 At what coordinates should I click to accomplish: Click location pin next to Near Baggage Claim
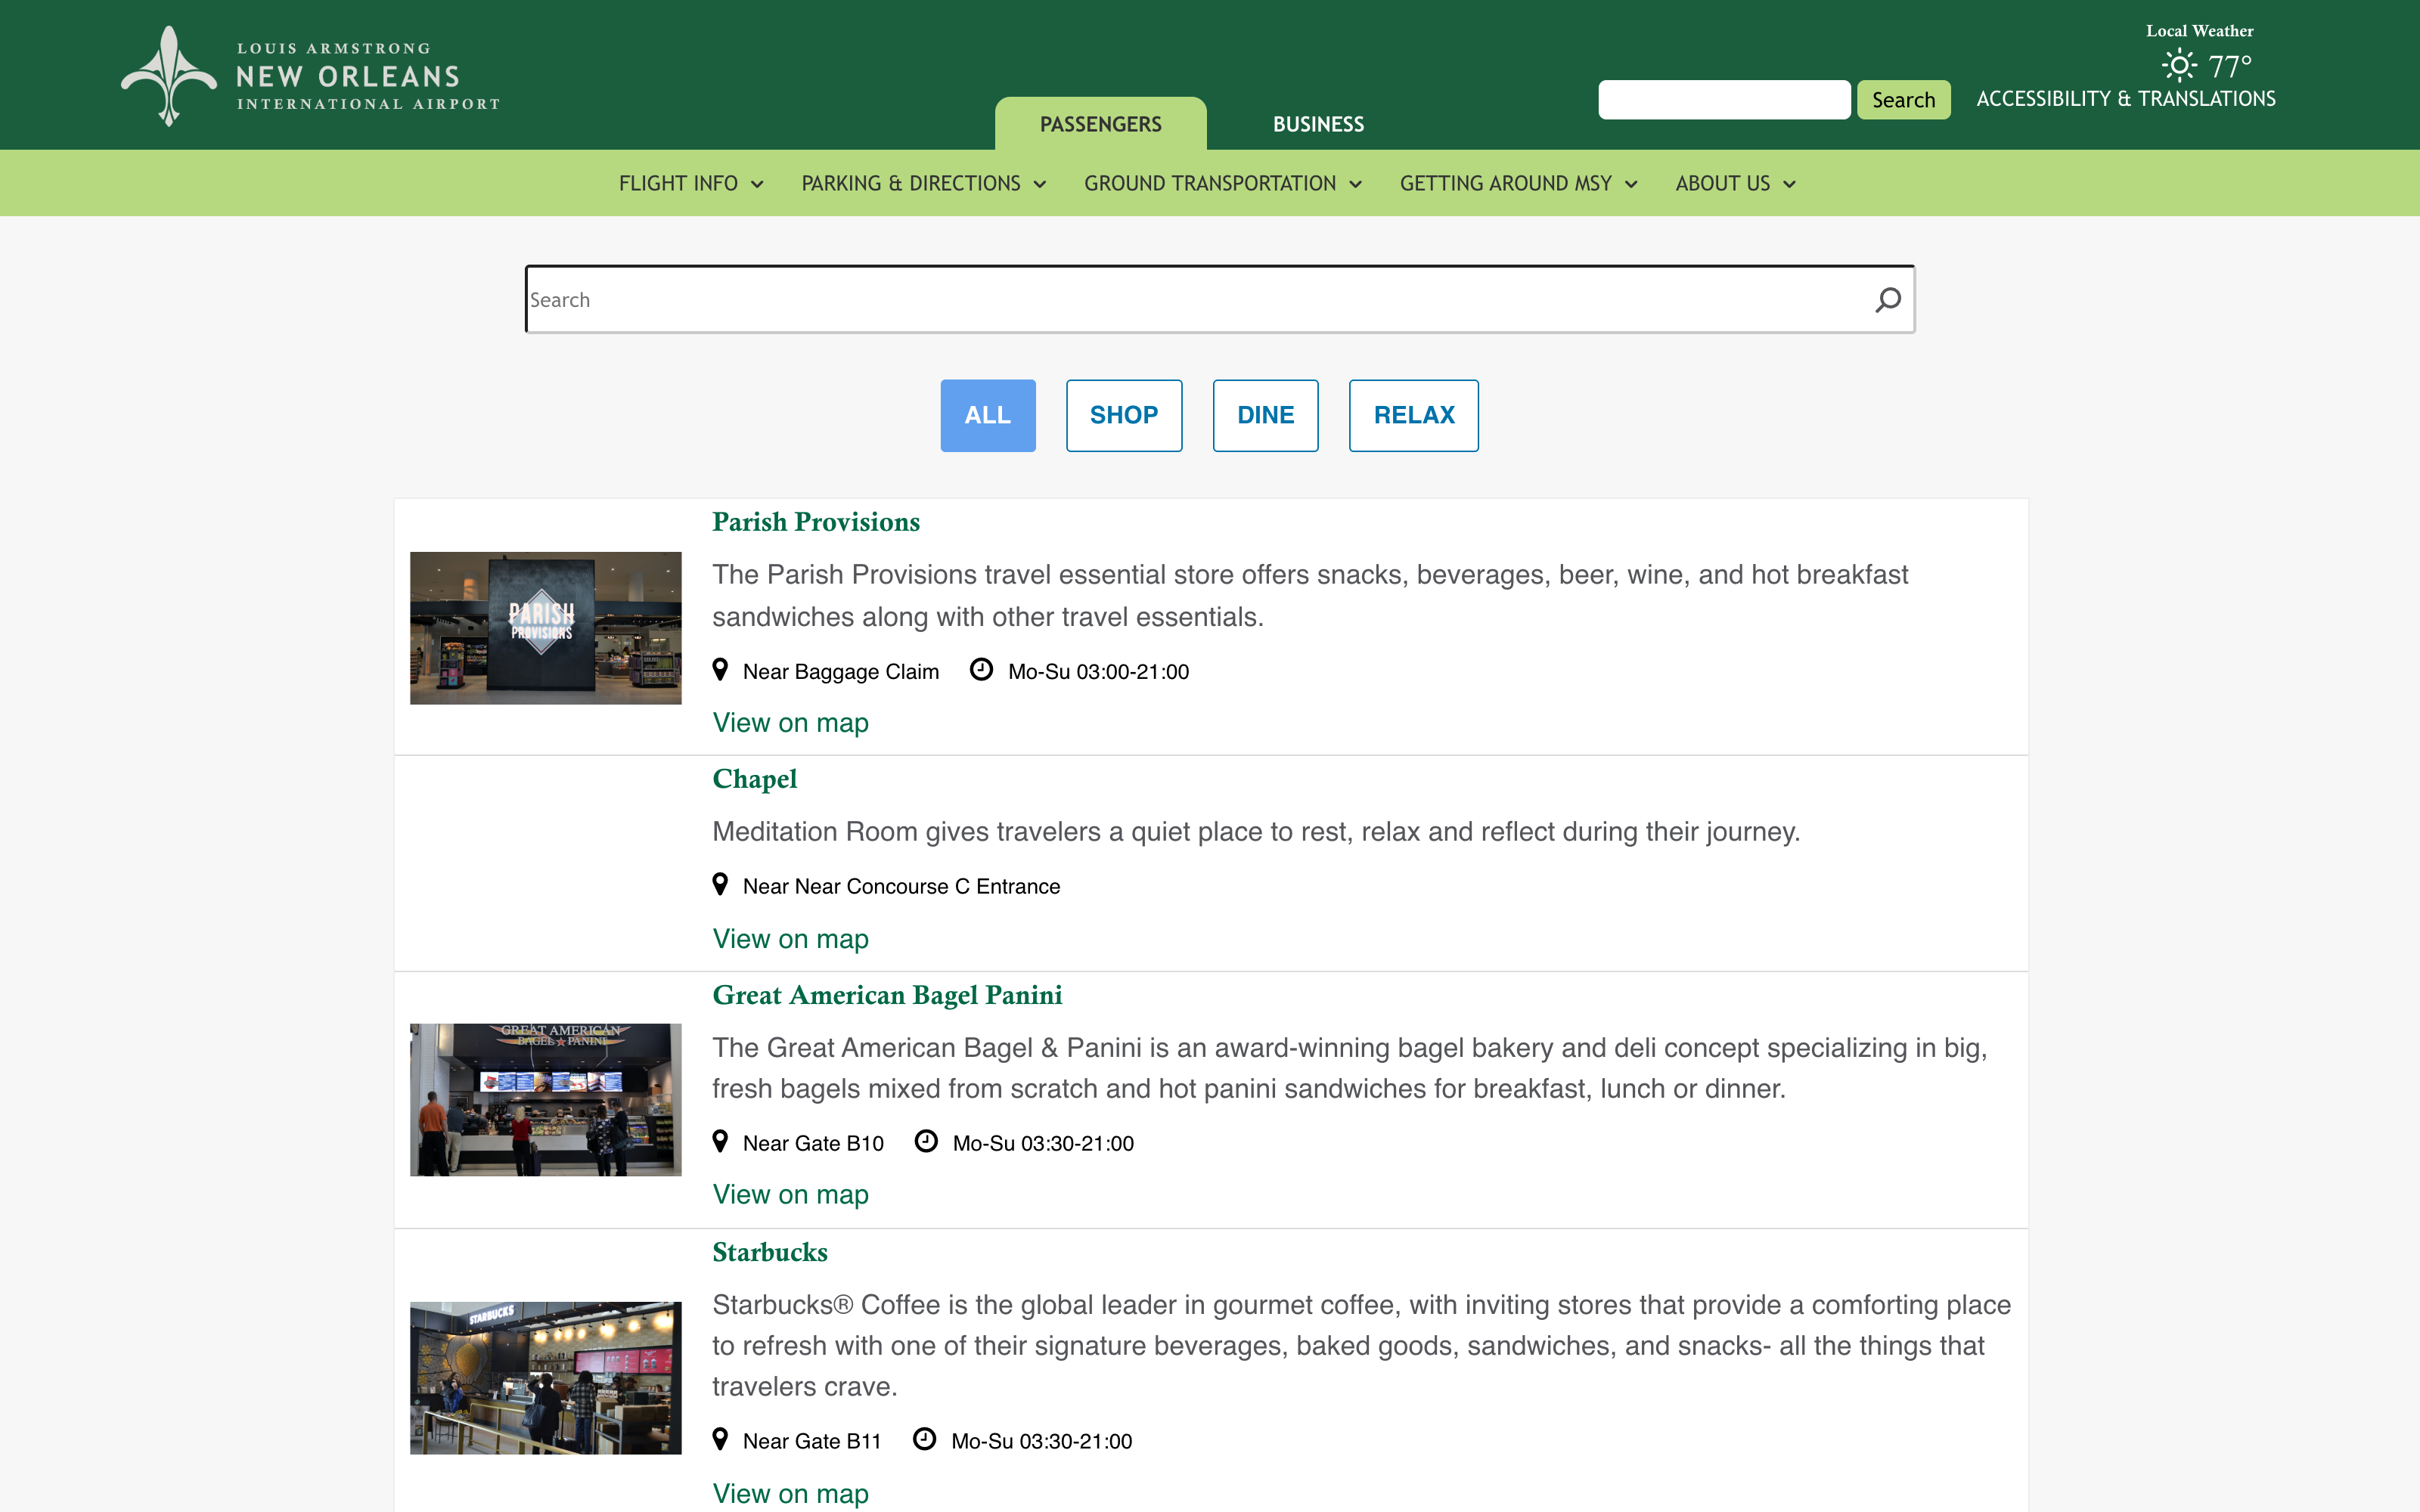point(720,670)
